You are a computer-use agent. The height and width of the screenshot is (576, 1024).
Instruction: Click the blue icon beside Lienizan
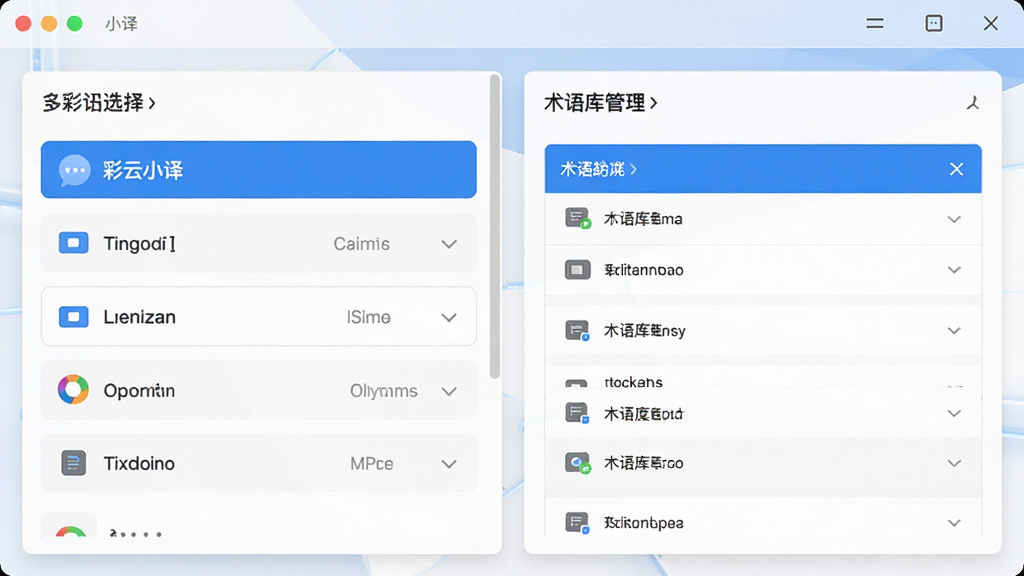coord(73,317)
